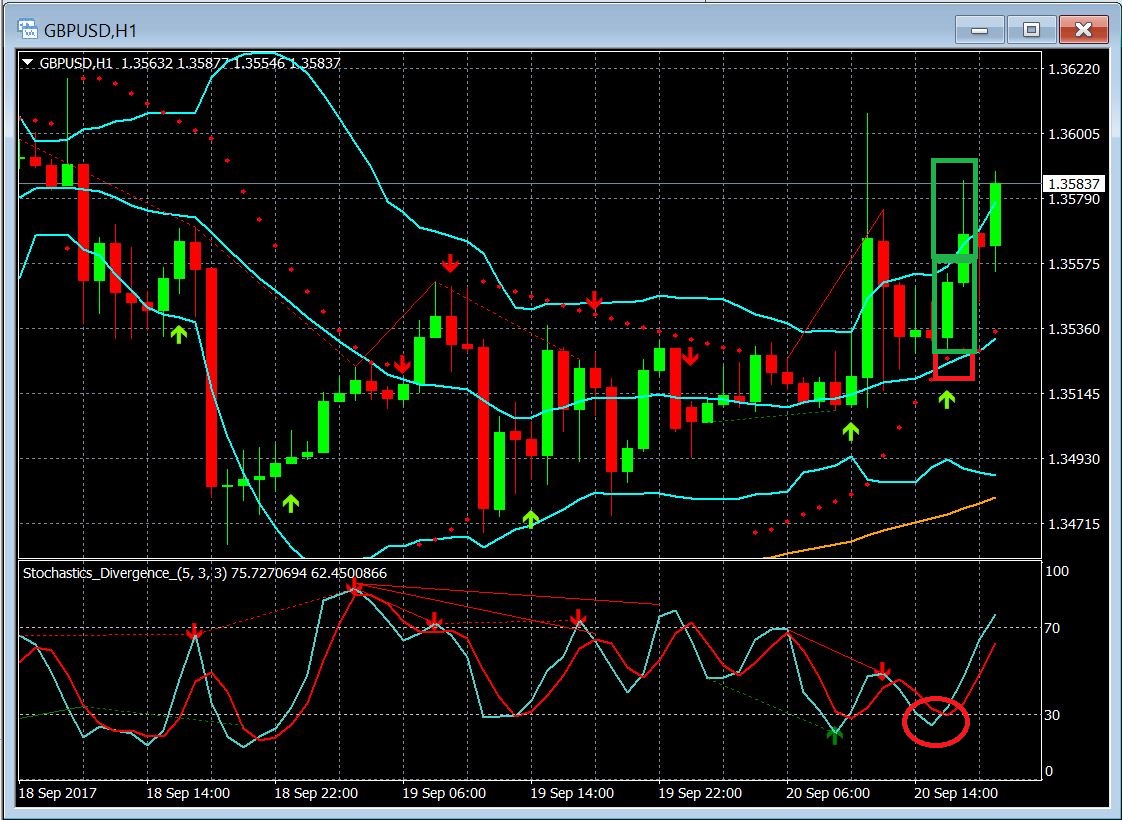The image size is (1122, 820).
Task: Click the 1.35145 price scale value
Action: click(1073, 394)
